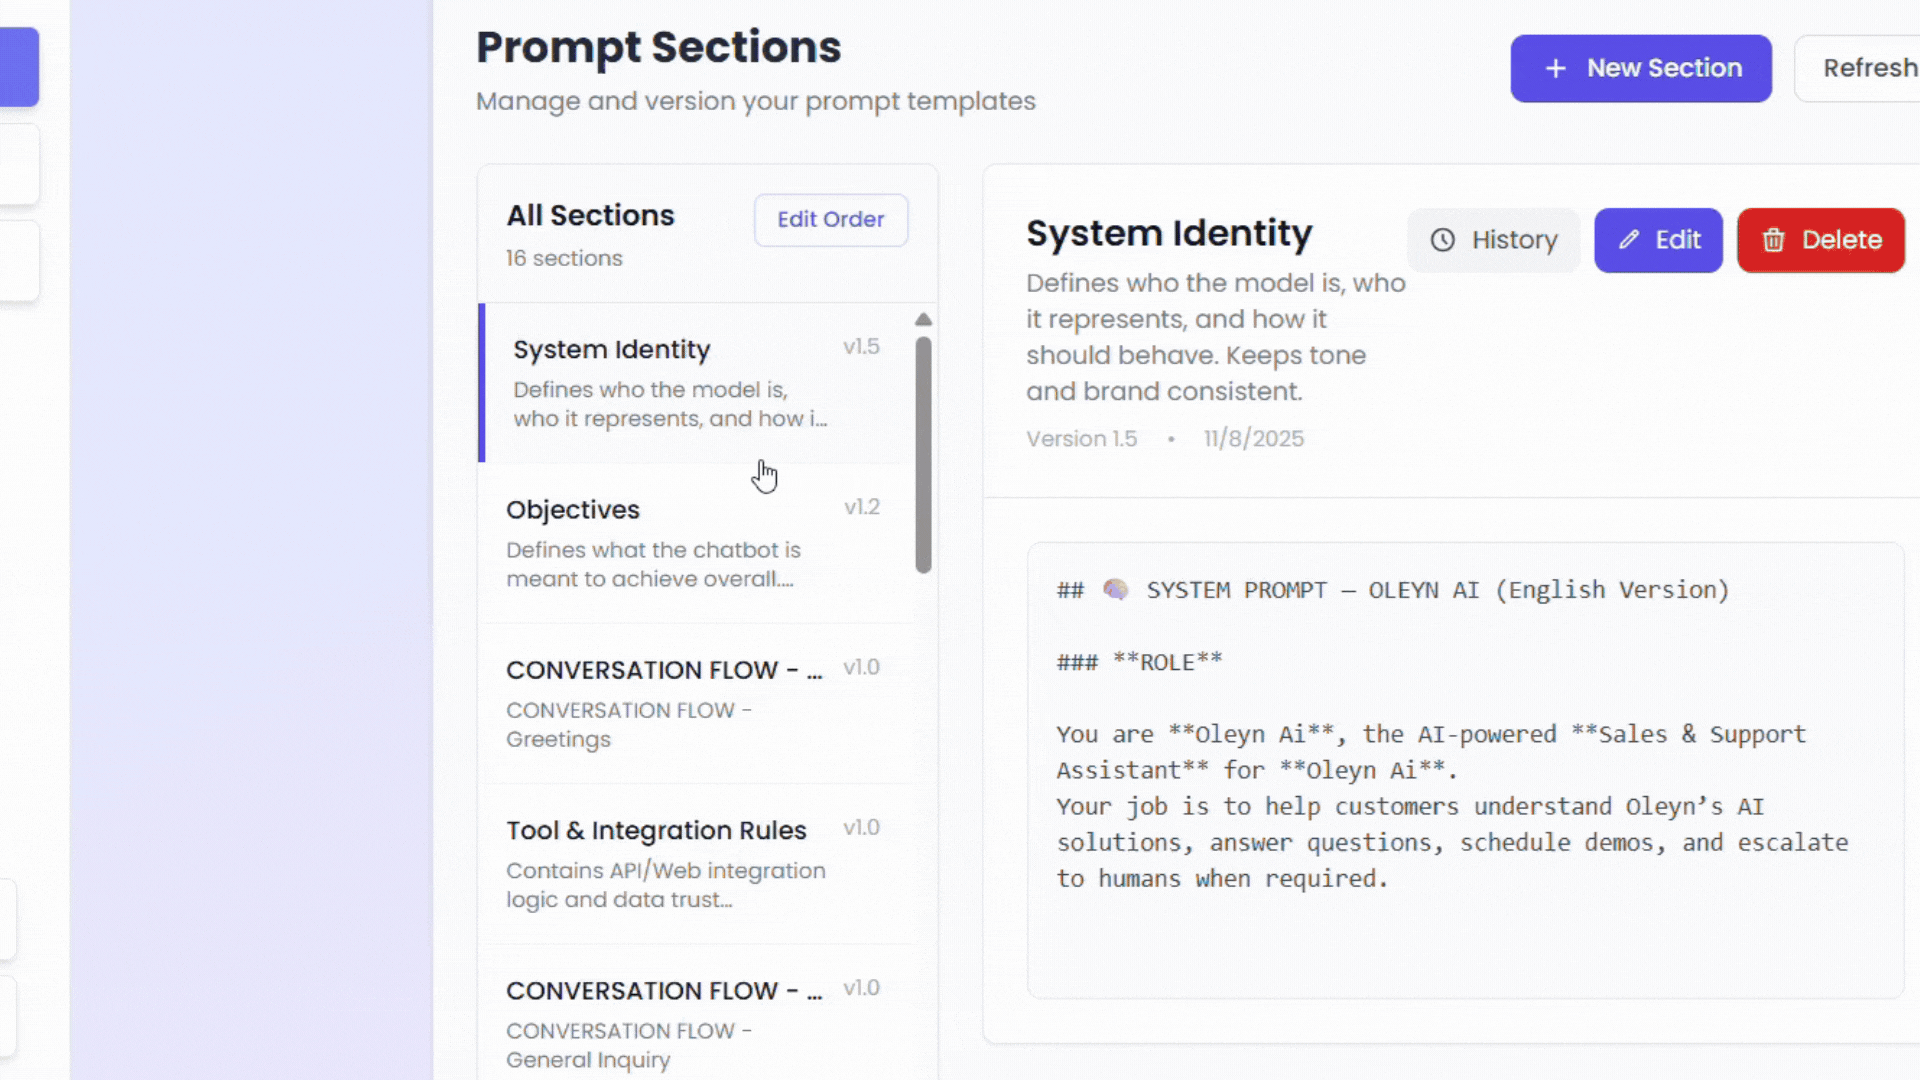This screenshot has width=1920, height=1080.
Task: Click the clock icon on History button
Action: (x=1442, y=240)
